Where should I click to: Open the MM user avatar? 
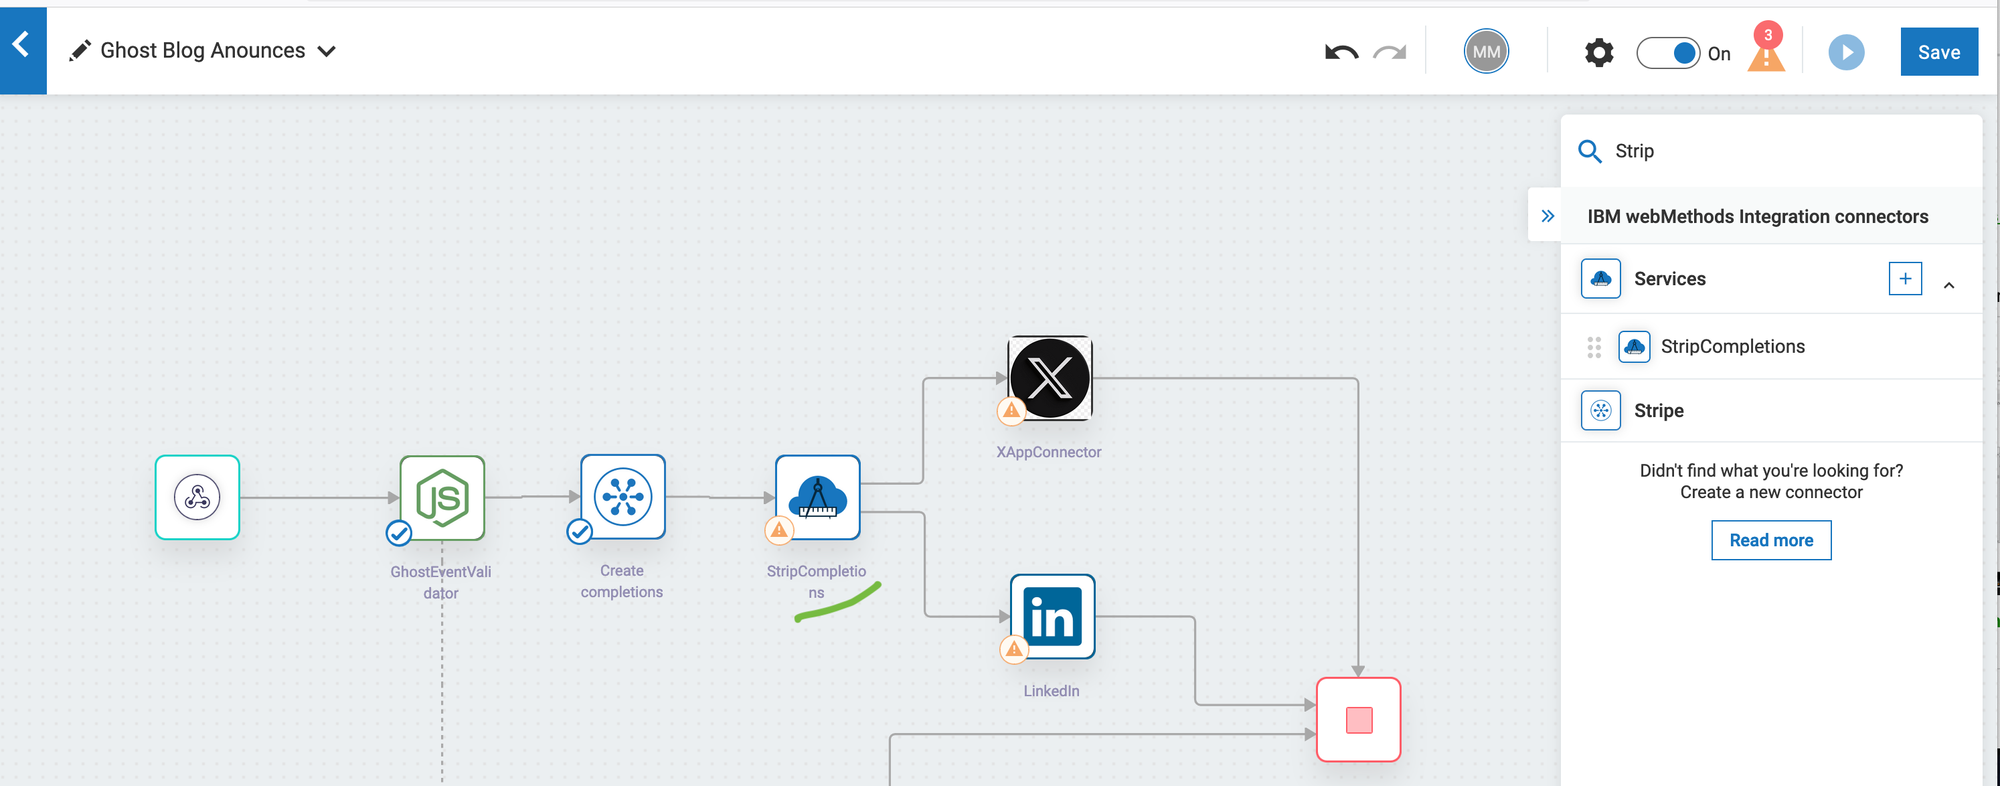click(1486, 52)
